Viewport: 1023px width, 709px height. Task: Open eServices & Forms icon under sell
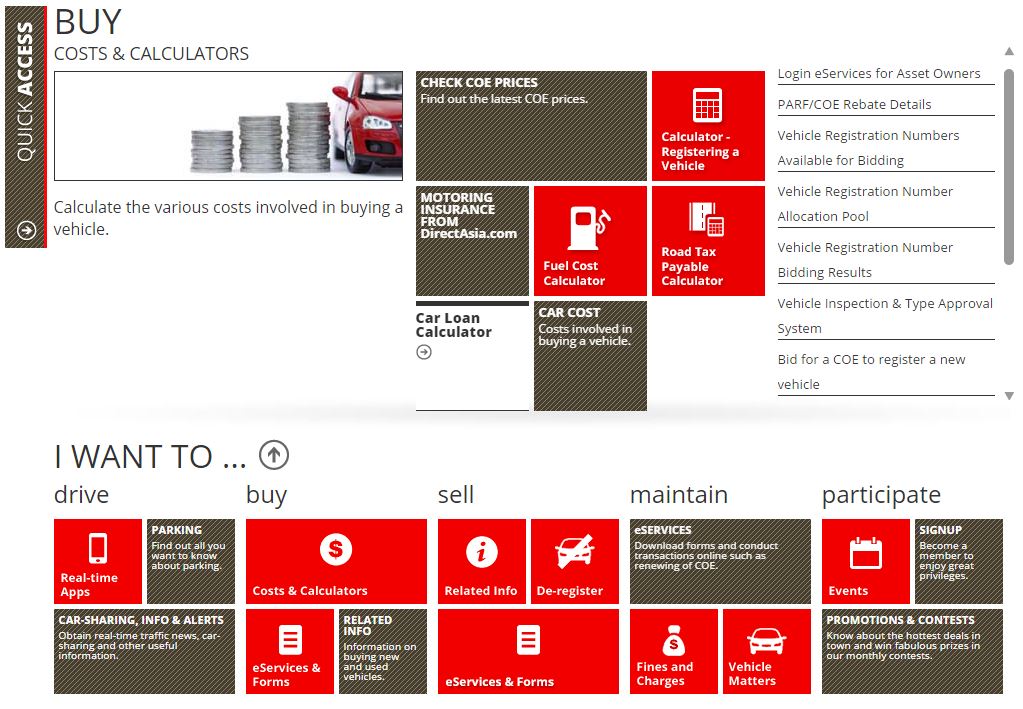[528, 640]
